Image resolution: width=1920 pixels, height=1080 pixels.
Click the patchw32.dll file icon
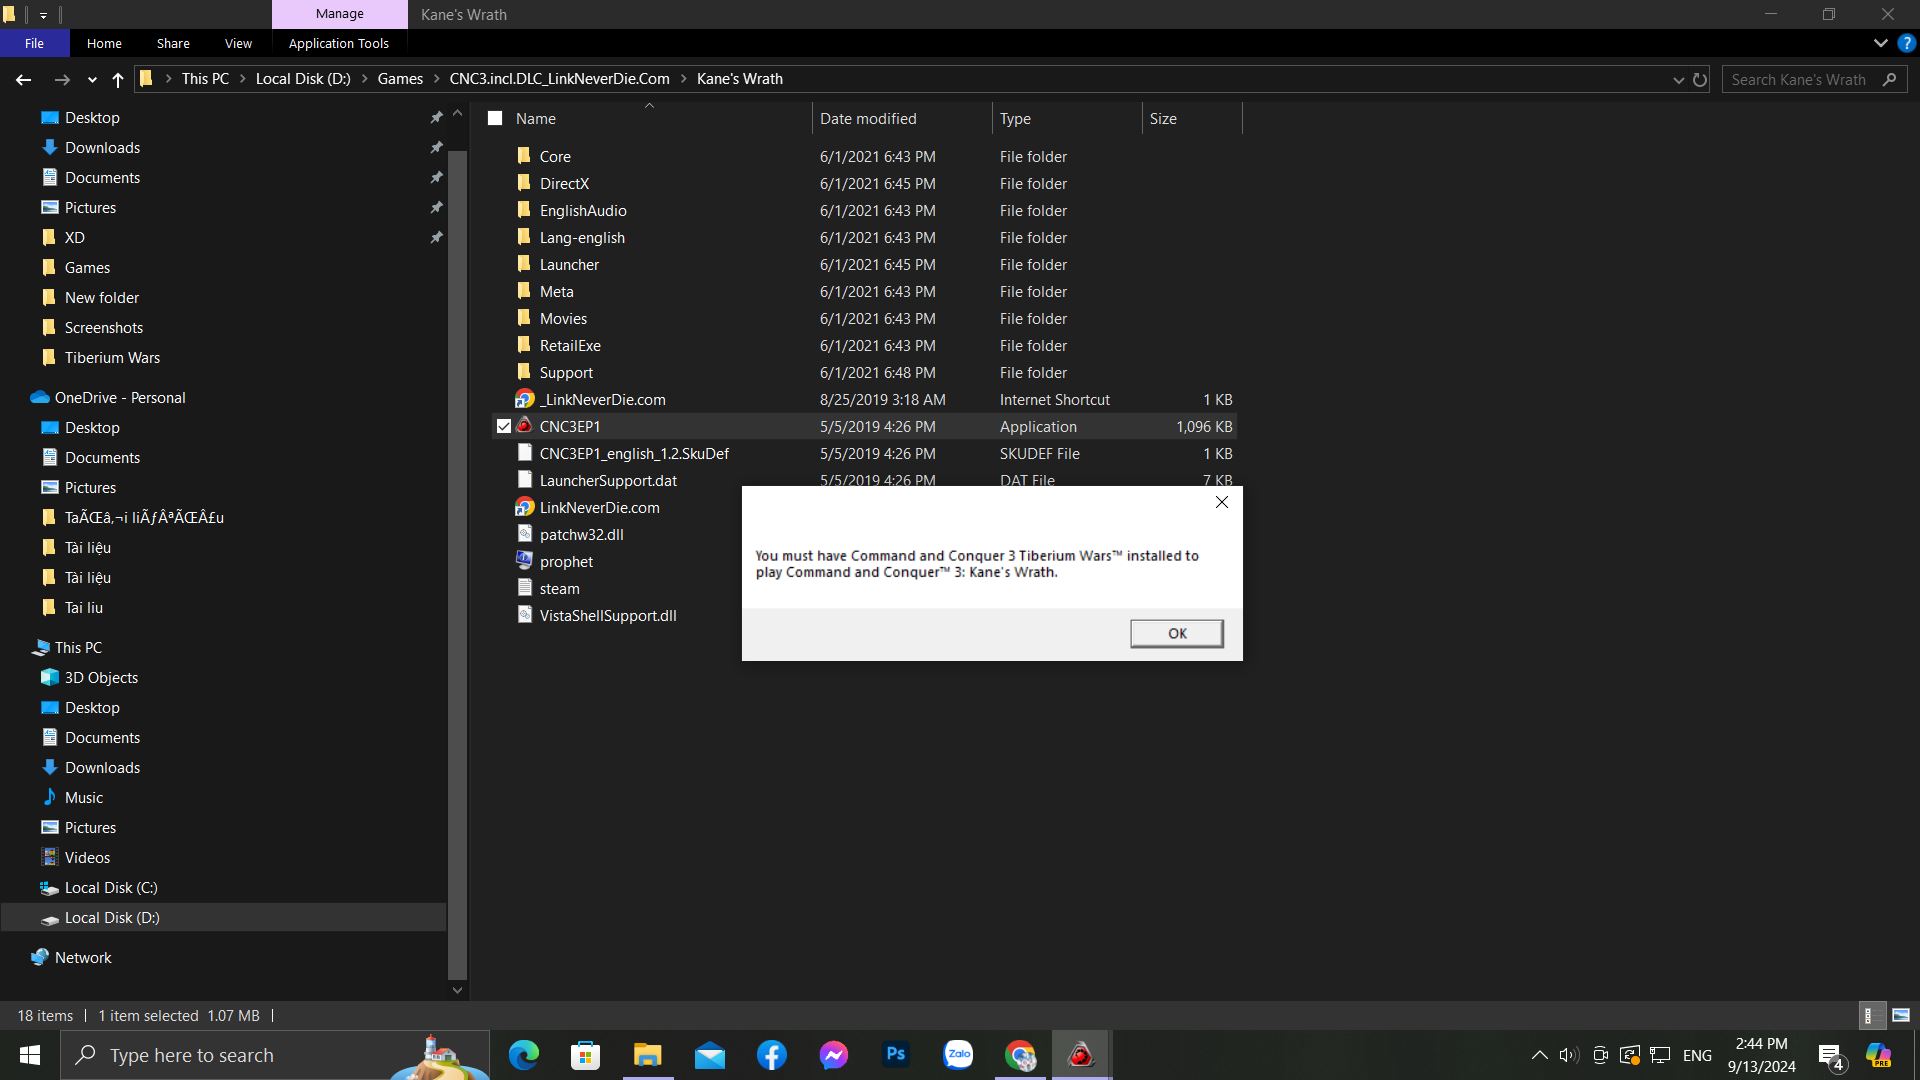coord(524,534)
